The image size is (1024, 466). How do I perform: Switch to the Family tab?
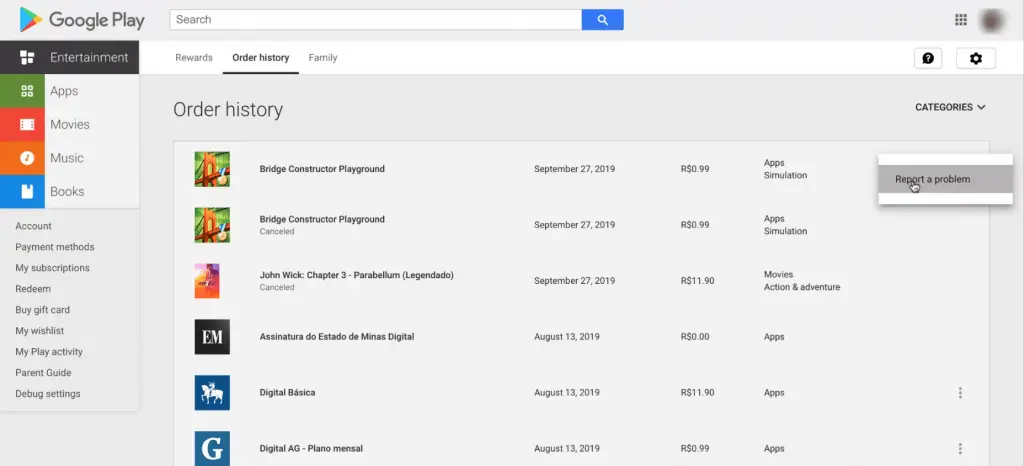323,57
